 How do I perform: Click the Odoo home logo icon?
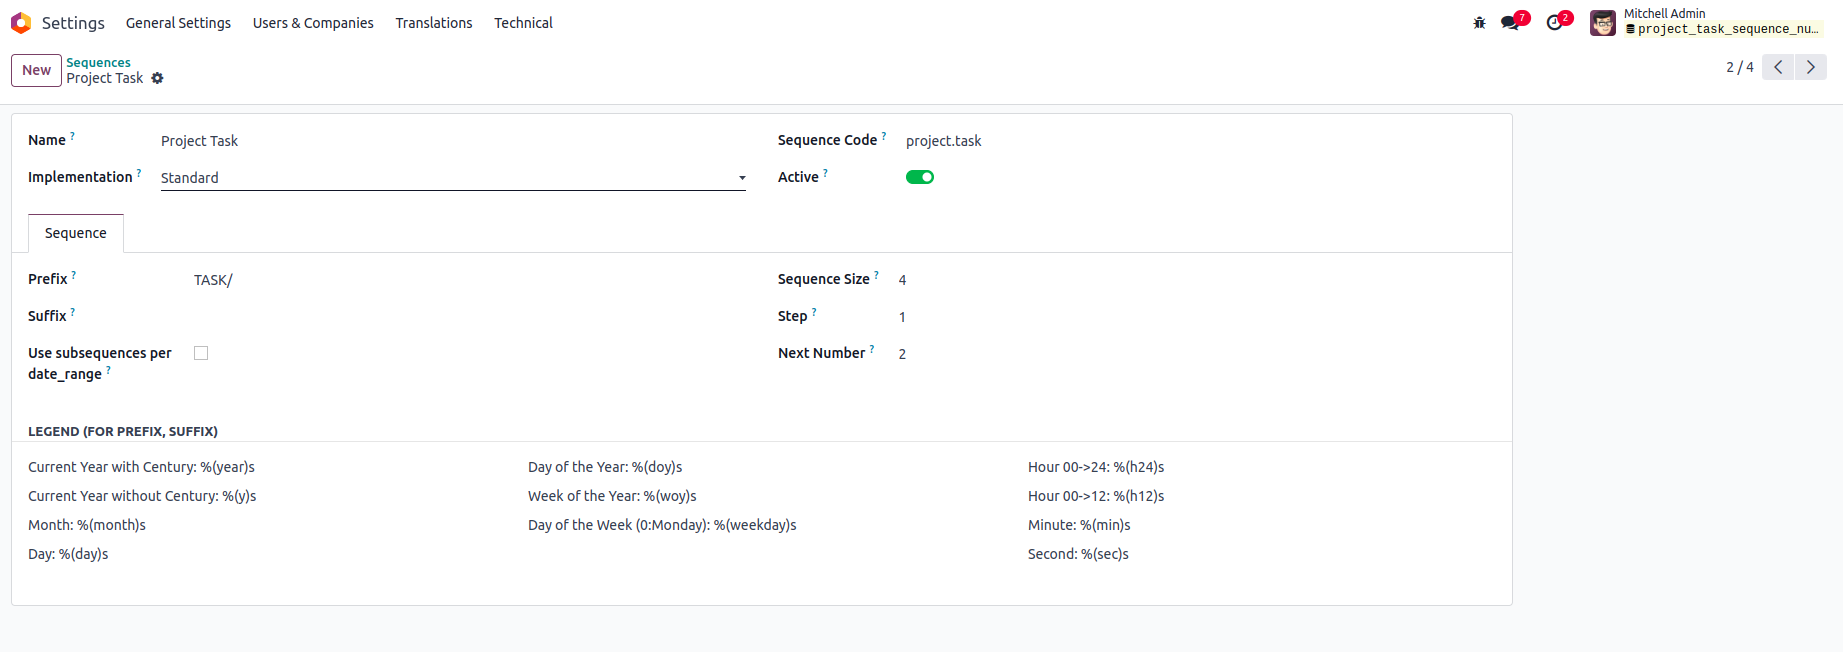click(x=21, y=23)
